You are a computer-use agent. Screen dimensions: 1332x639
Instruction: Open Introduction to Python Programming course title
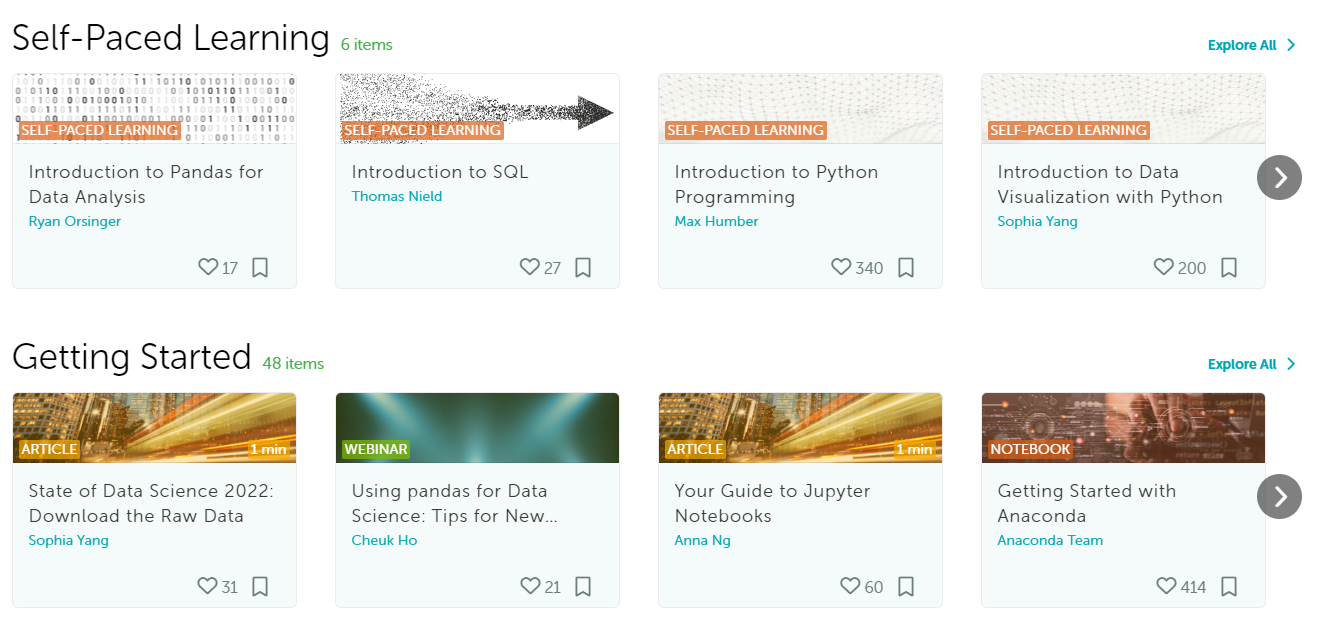coord(775,184)
